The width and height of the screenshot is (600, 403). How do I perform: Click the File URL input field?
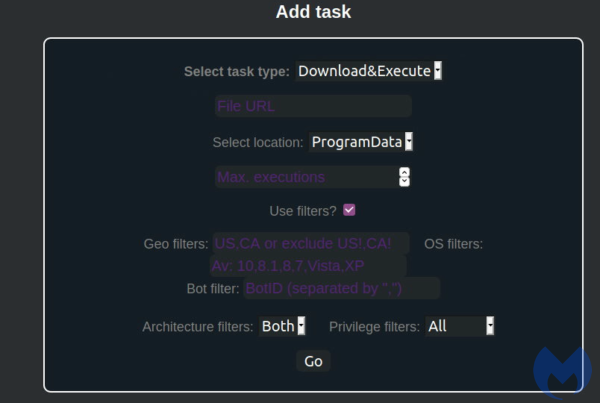click(313, 106)
